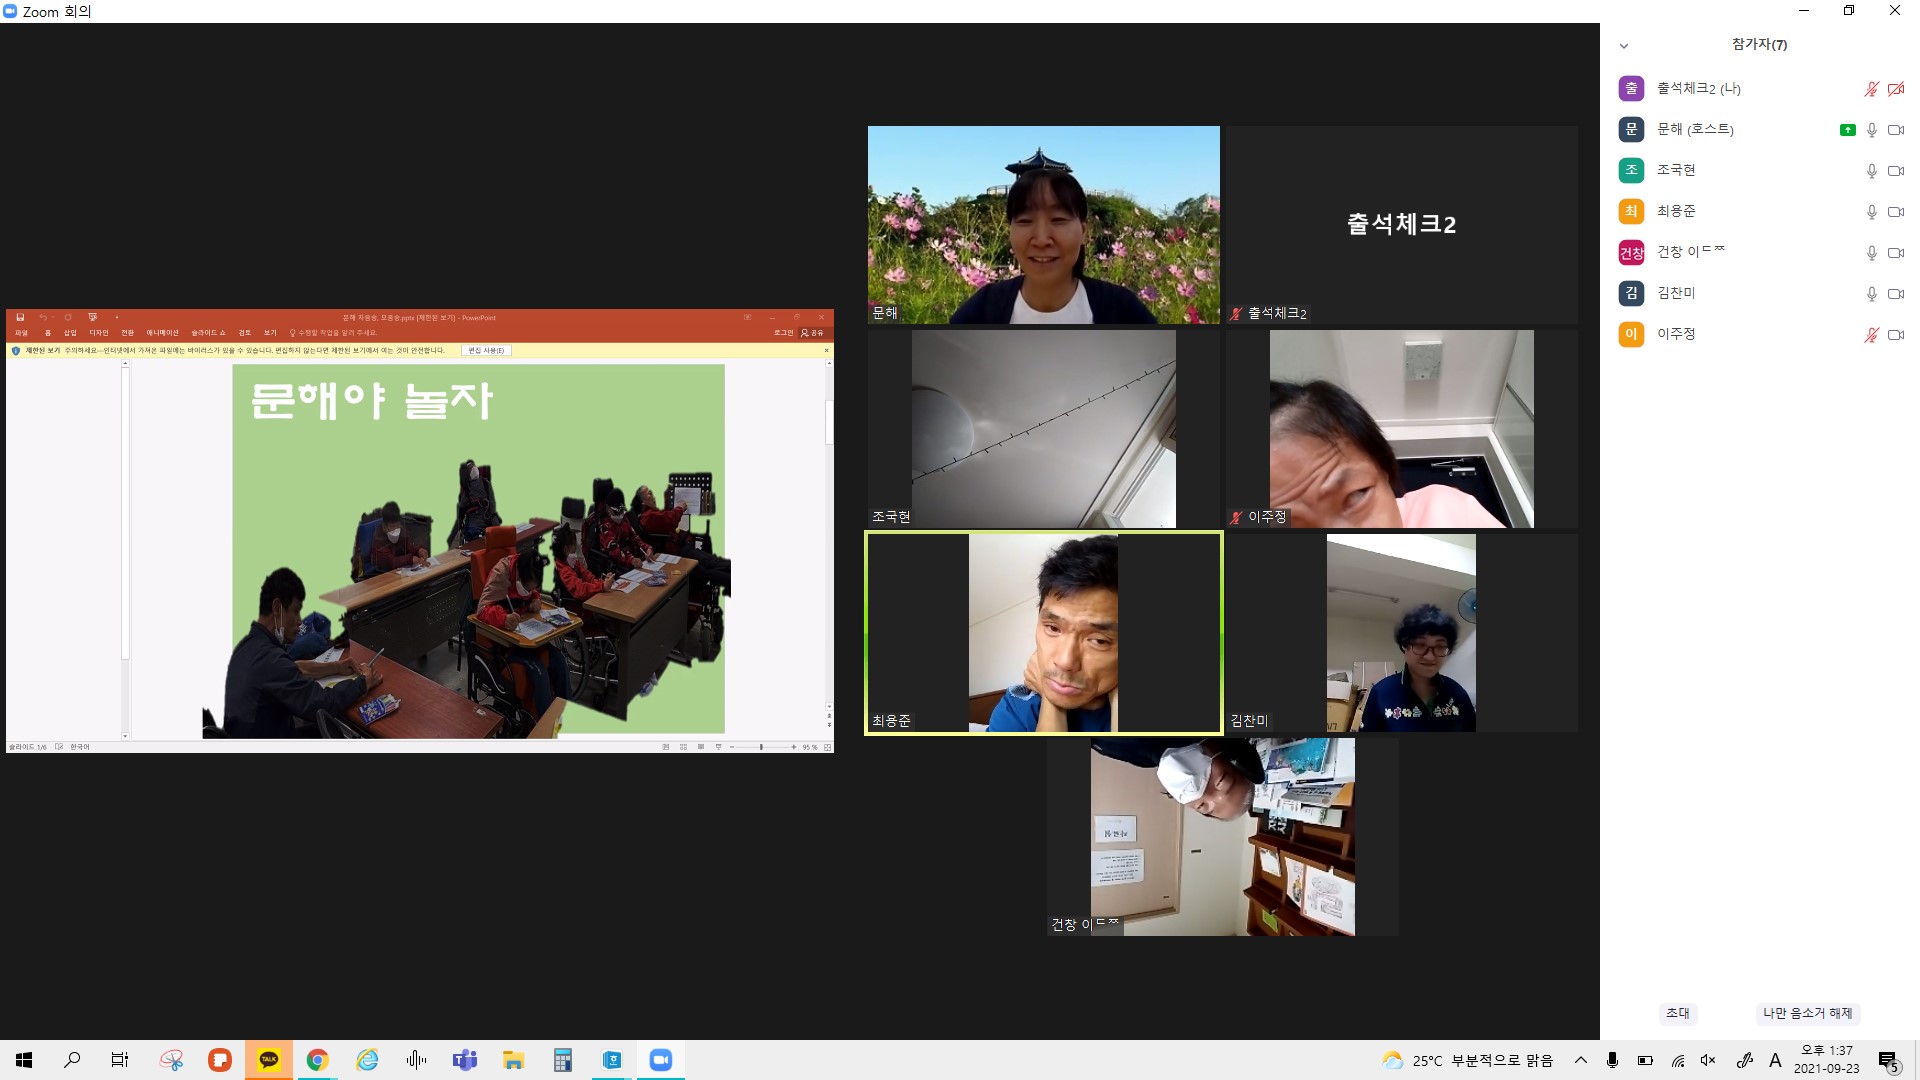The height and width of the screenshot is (1080, 1920).
Task: Open the 디자인 tab in PowerPoint ribbon
Action: (98, 333)
